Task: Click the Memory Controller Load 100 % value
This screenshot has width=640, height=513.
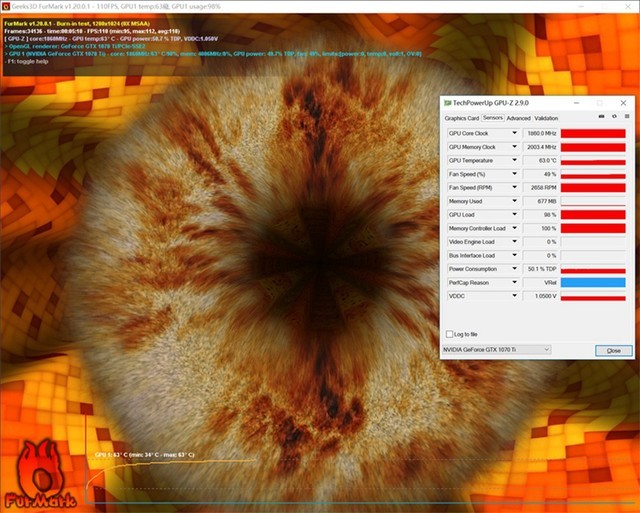Action: coord(540,228)
